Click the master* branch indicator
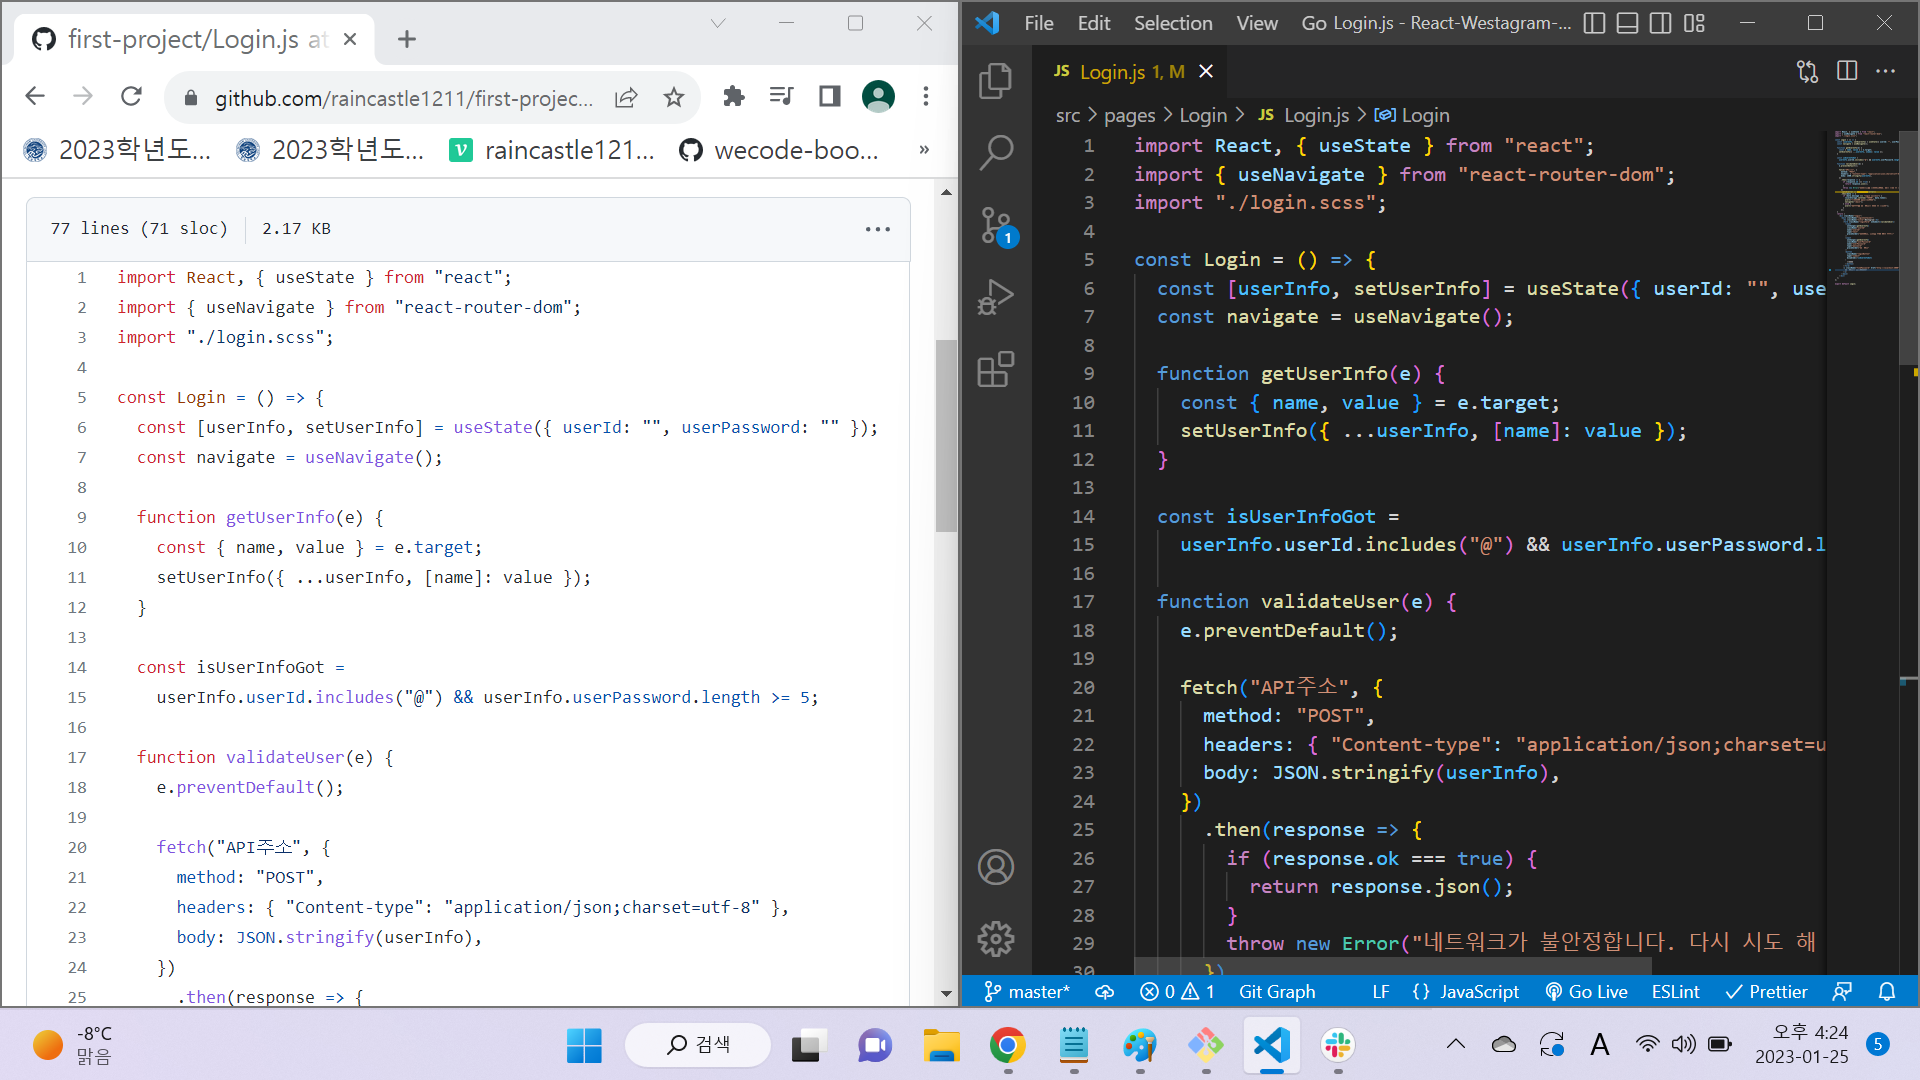1920x1080 pixels. 1027,991
